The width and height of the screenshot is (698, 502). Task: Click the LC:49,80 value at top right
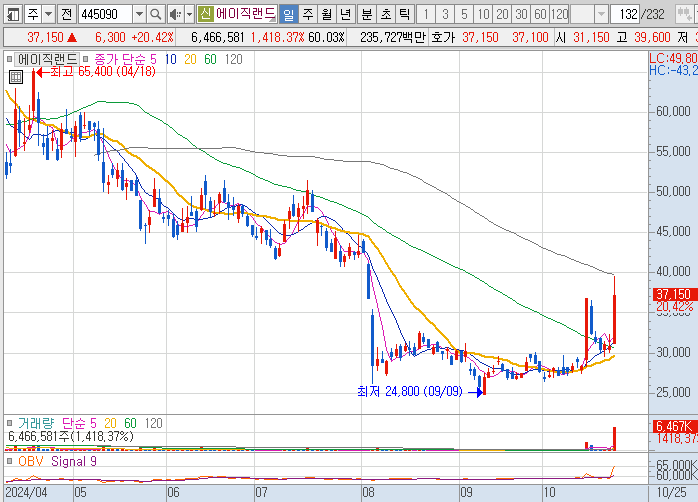tap(673, 58)
